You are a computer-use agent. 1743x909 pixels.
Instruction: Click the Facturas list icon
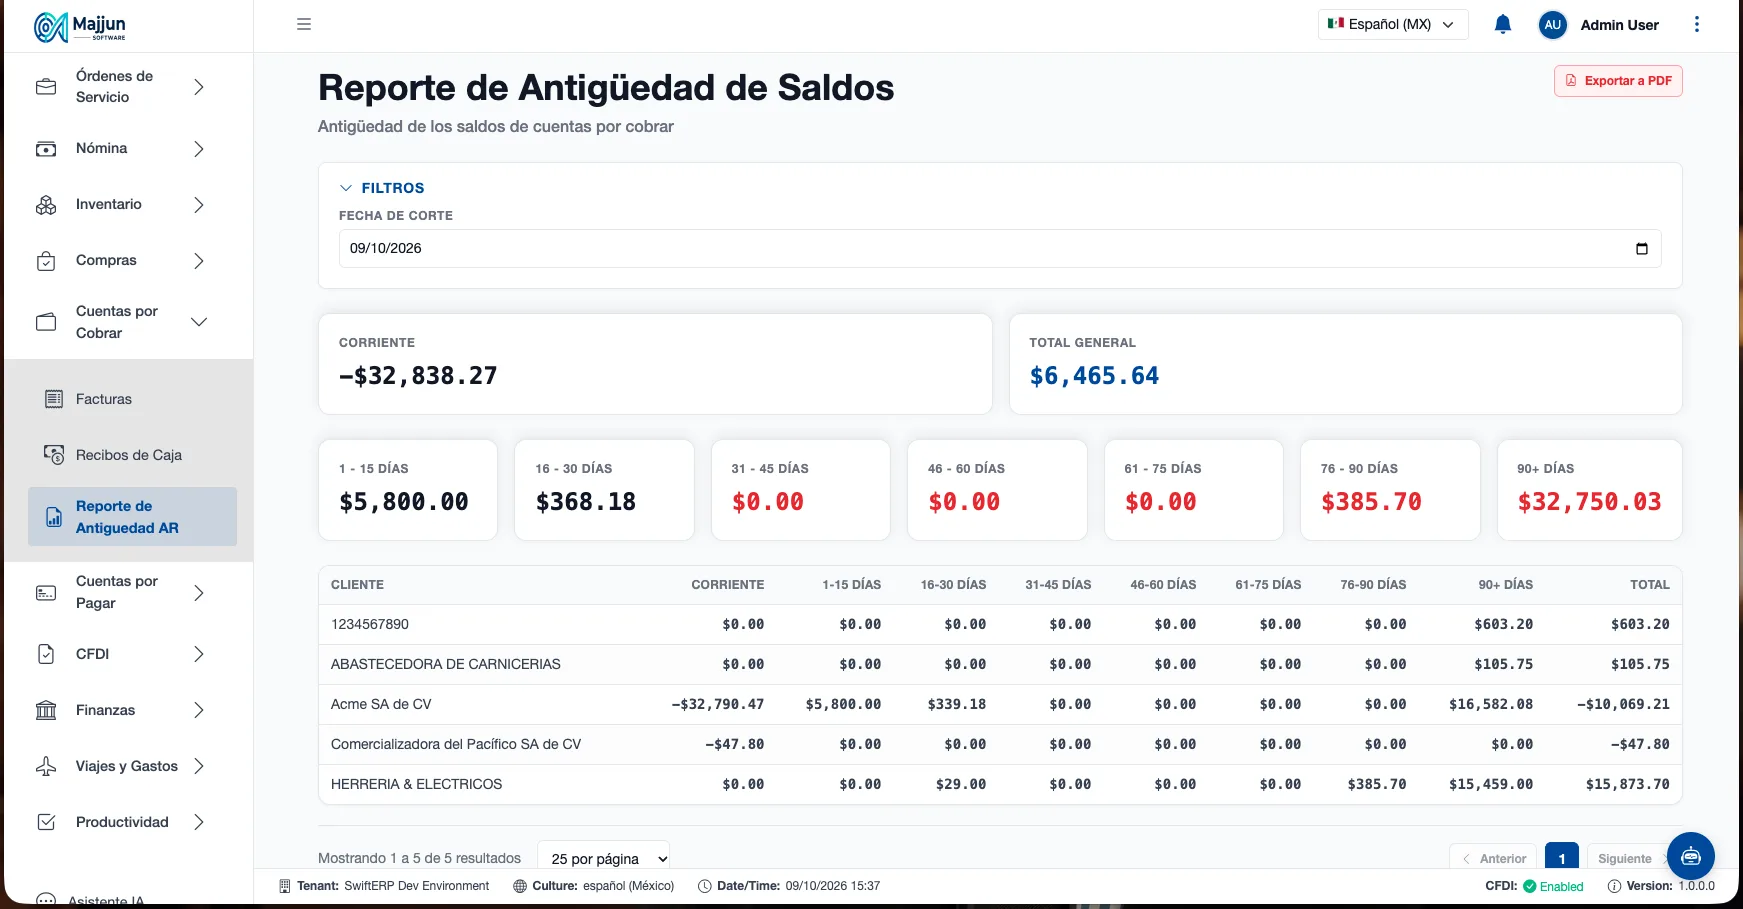(54, 399)
